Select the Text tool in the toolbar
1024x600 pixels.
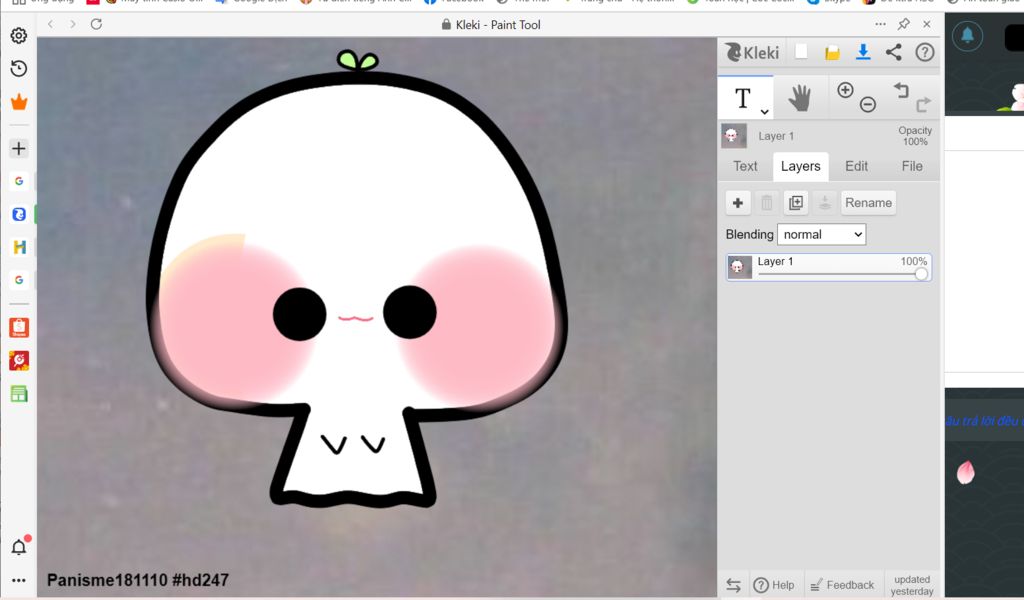pyautogui.click(x=745, y=98)
